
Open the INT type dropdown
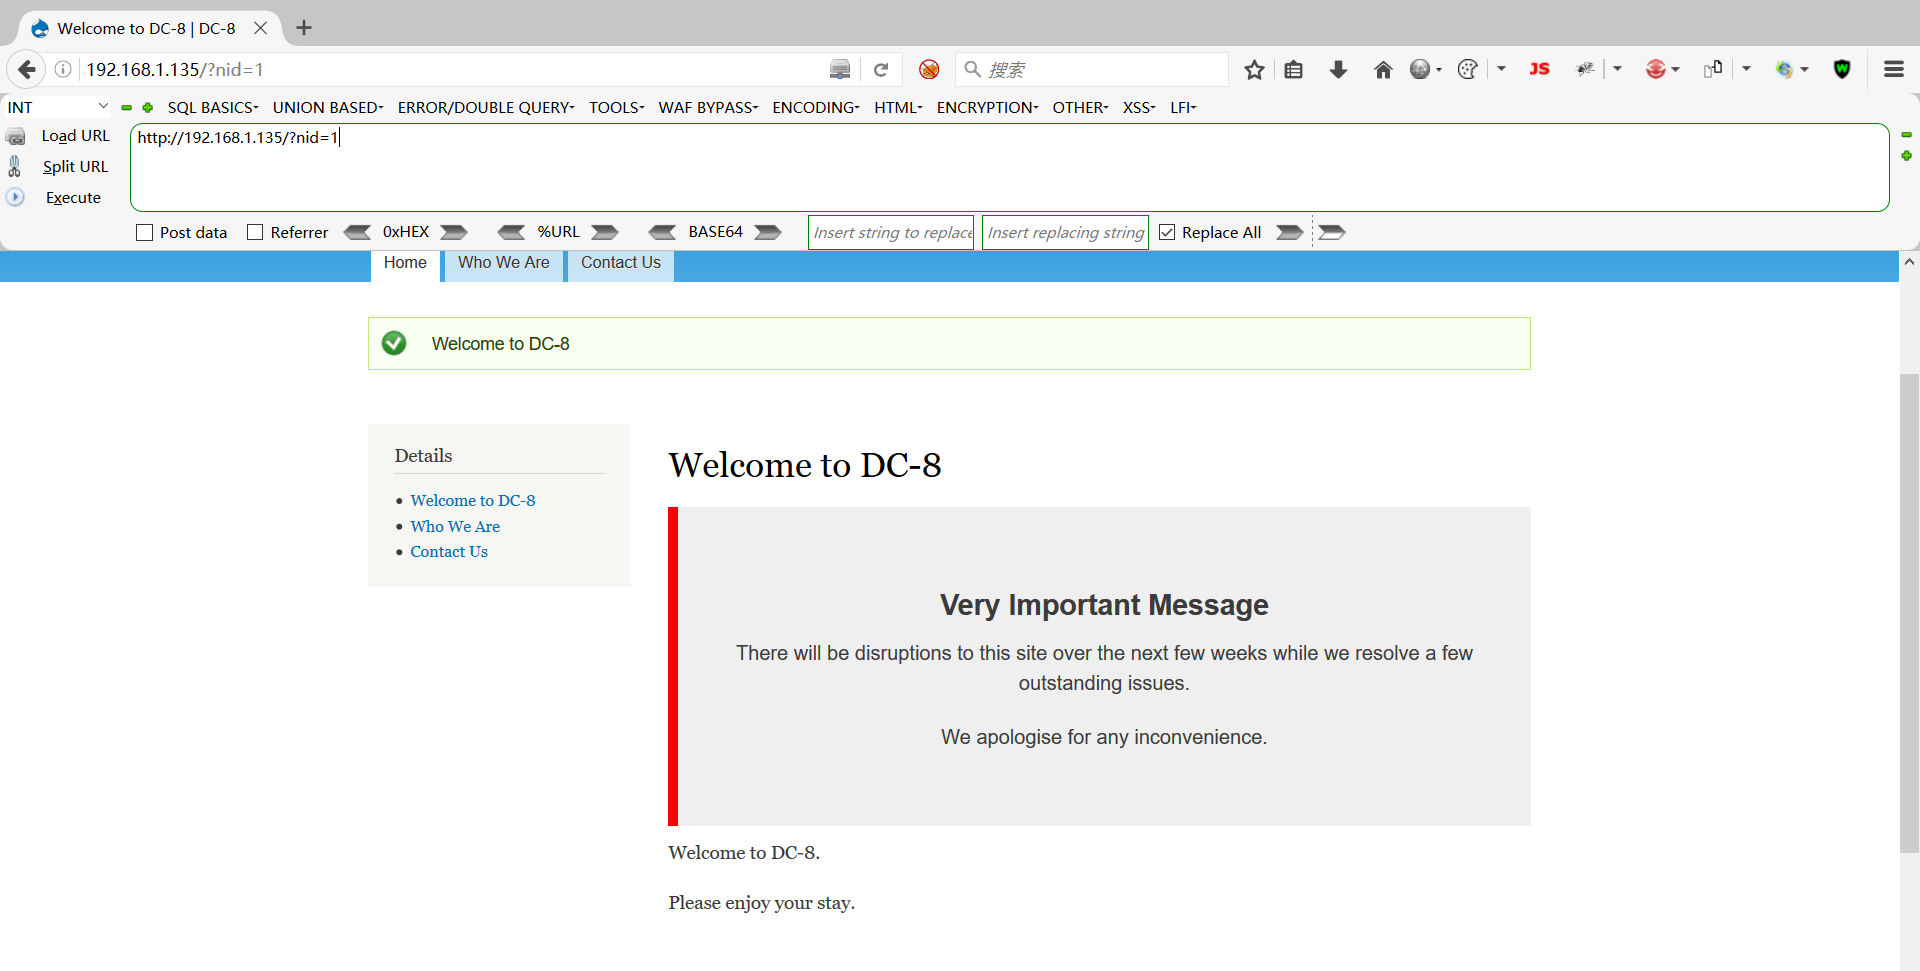tap(58, 107)
